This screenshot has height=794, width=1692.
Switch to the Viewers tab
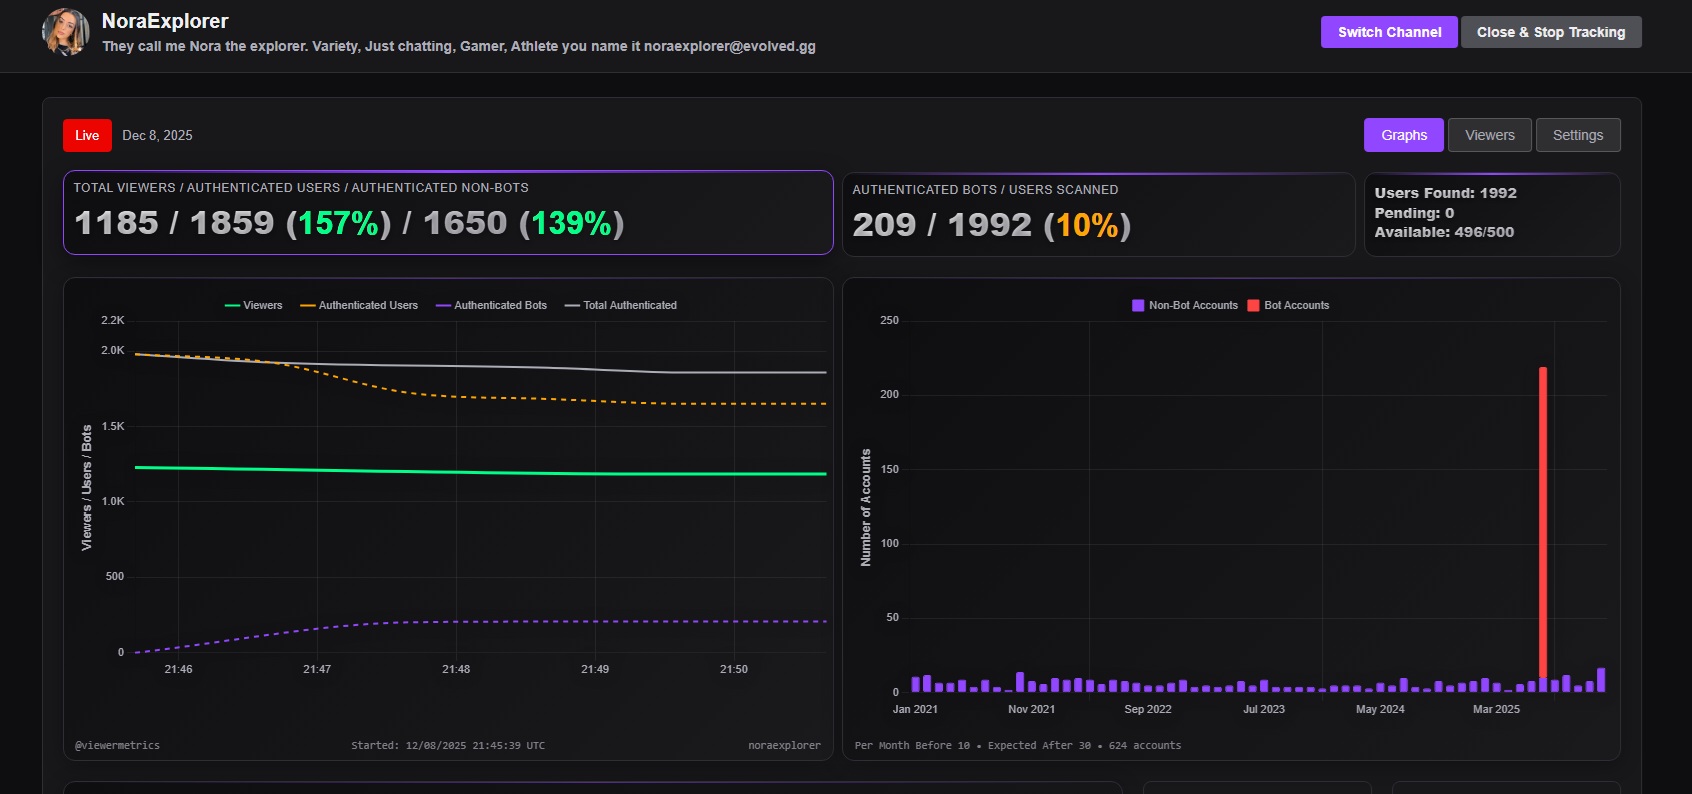(x=1490, y=135)
